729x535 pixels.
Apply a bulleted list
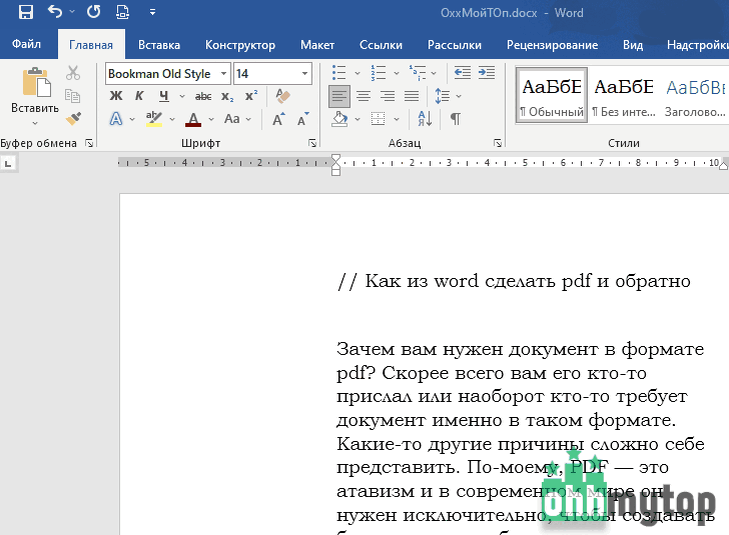point(339,73)
